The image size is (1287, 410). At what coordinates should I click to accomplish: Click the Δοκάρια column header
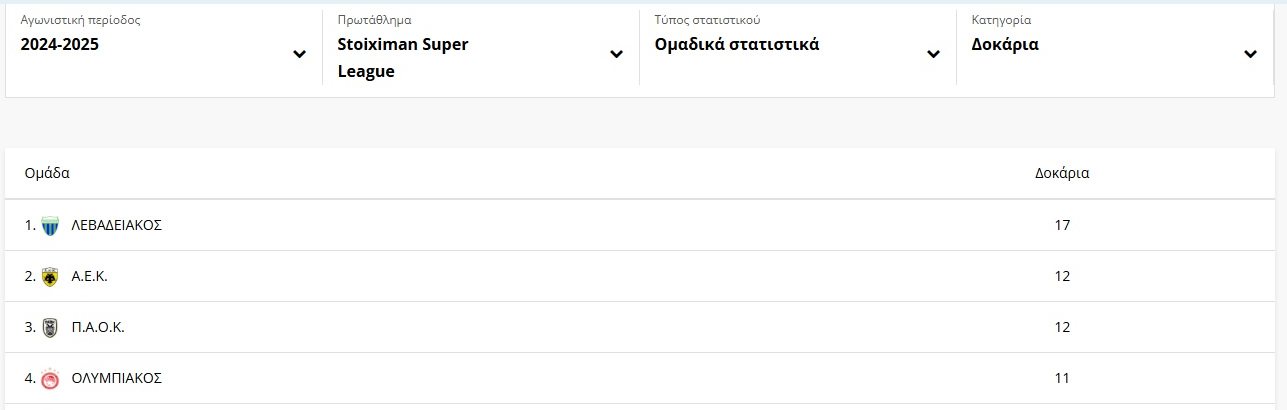coord(1062,173)
